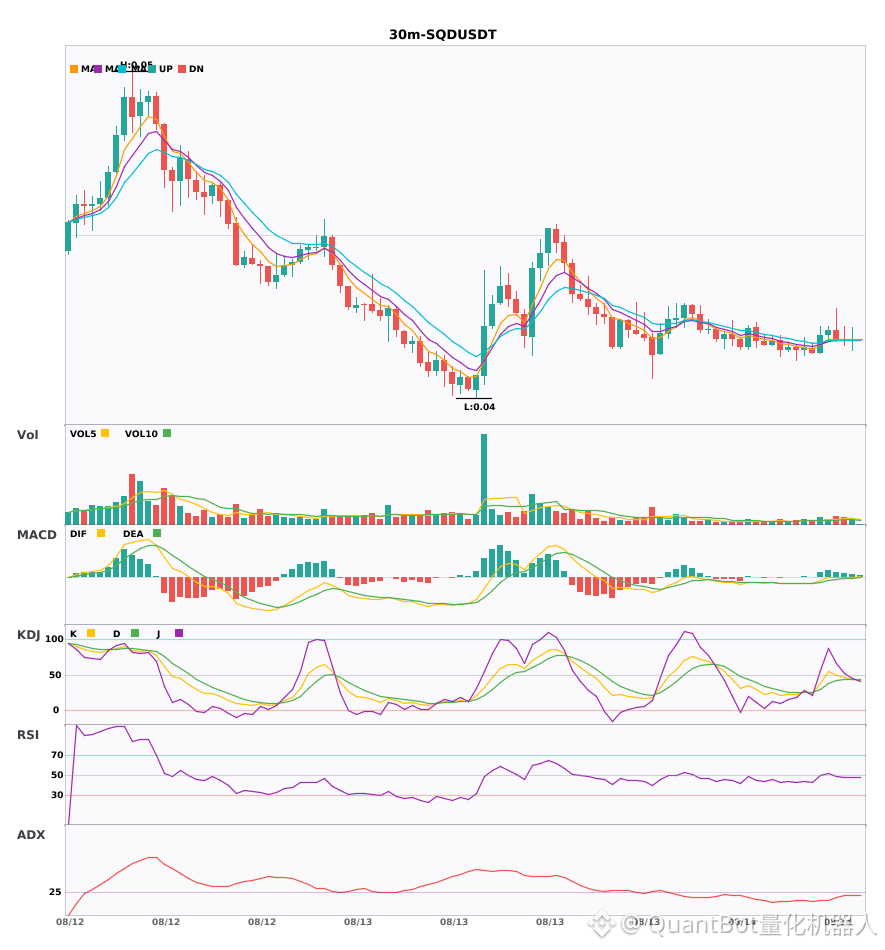Viewport: 885px width, 950px height.
Task: Click the VOL10 legend text
Action: point(141,434)
